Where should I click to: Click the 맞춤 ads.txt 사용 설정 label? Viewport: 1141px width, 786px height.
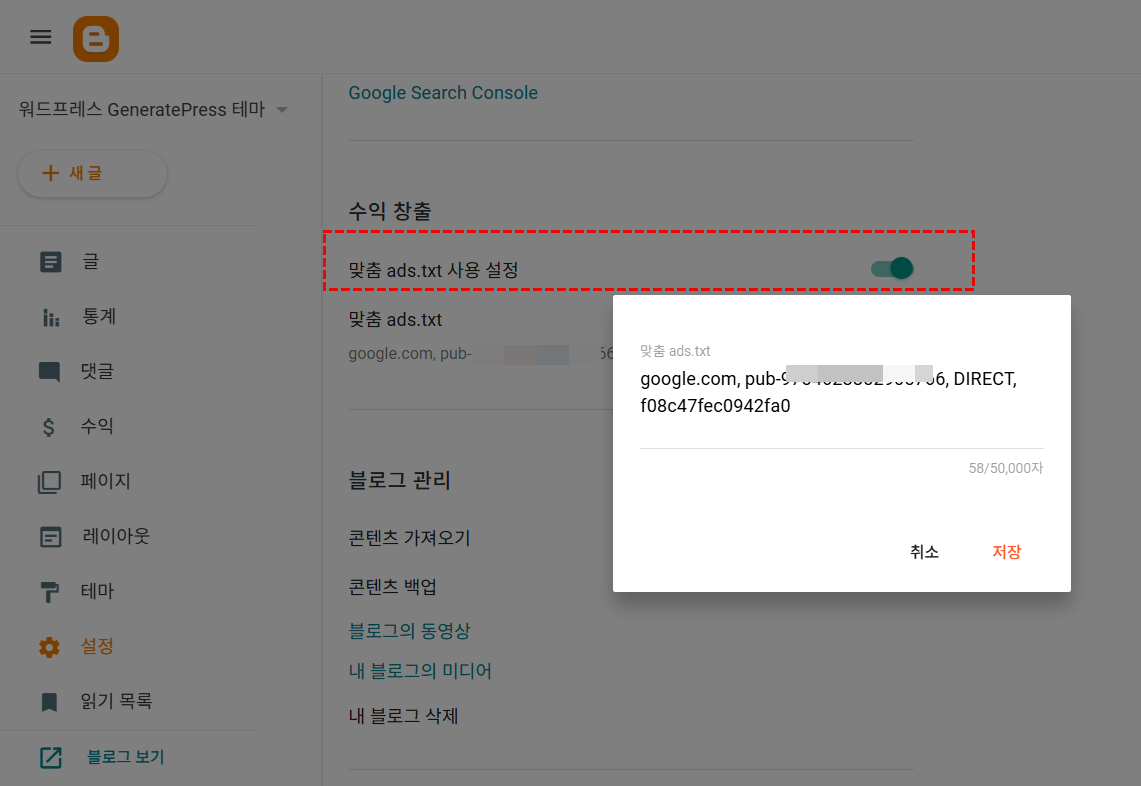click(x=433, y=271)
